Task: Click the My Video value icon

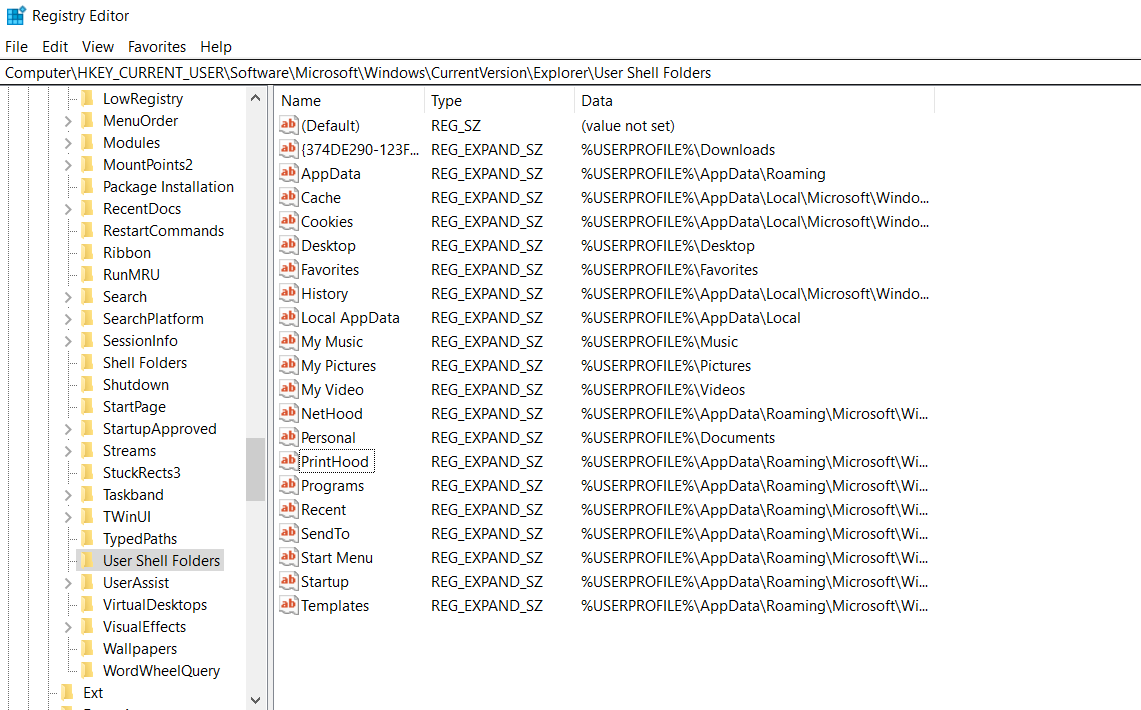Action: (x=289, y=389)
